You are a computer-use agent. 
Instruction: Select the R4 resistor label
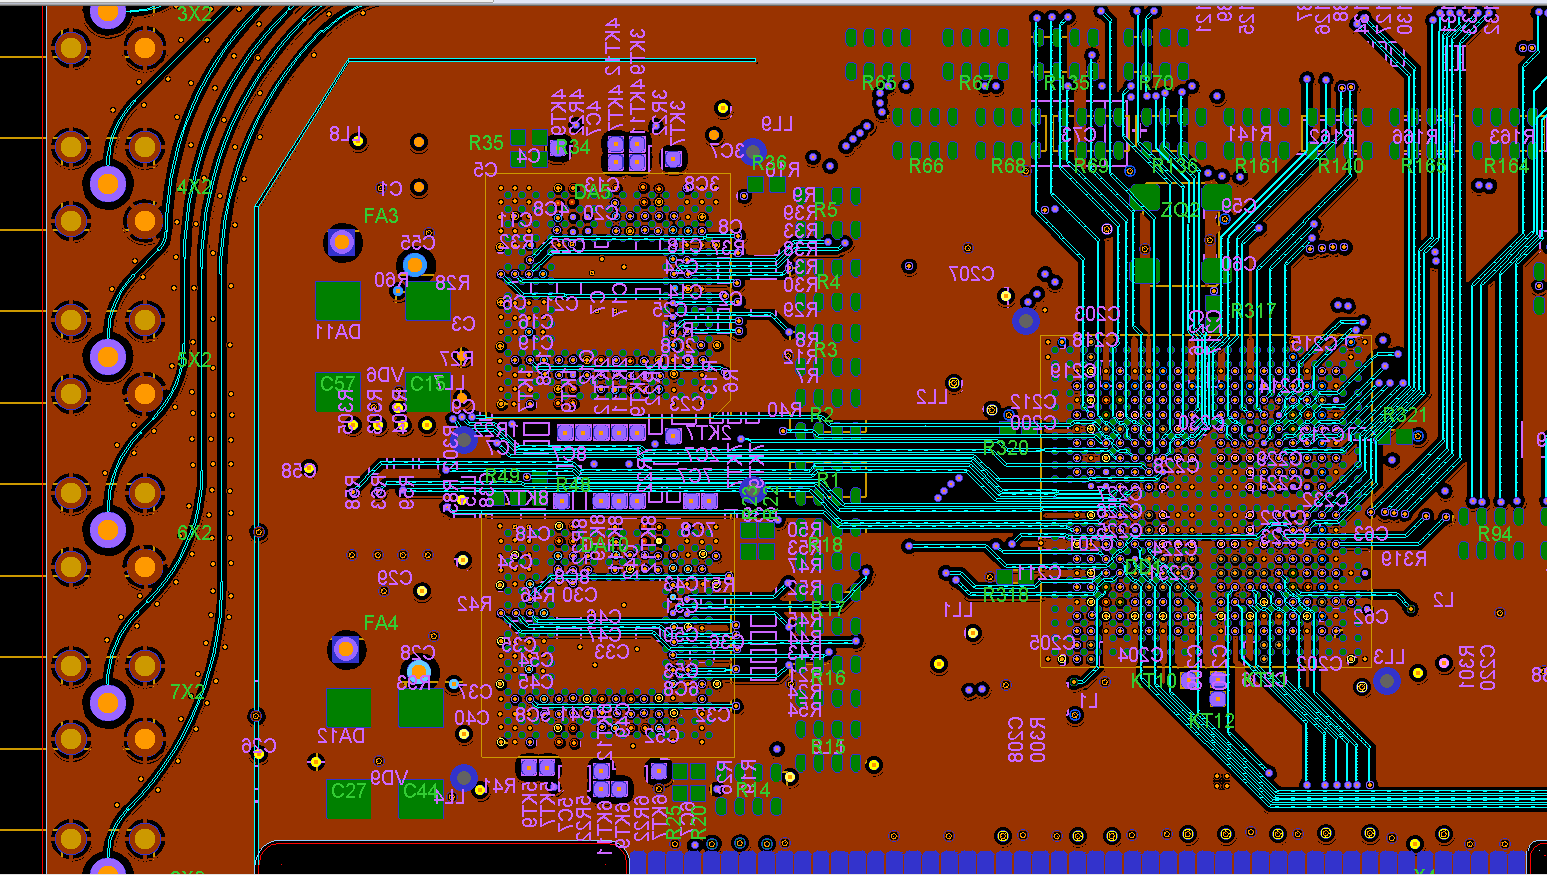coord(828,283)
